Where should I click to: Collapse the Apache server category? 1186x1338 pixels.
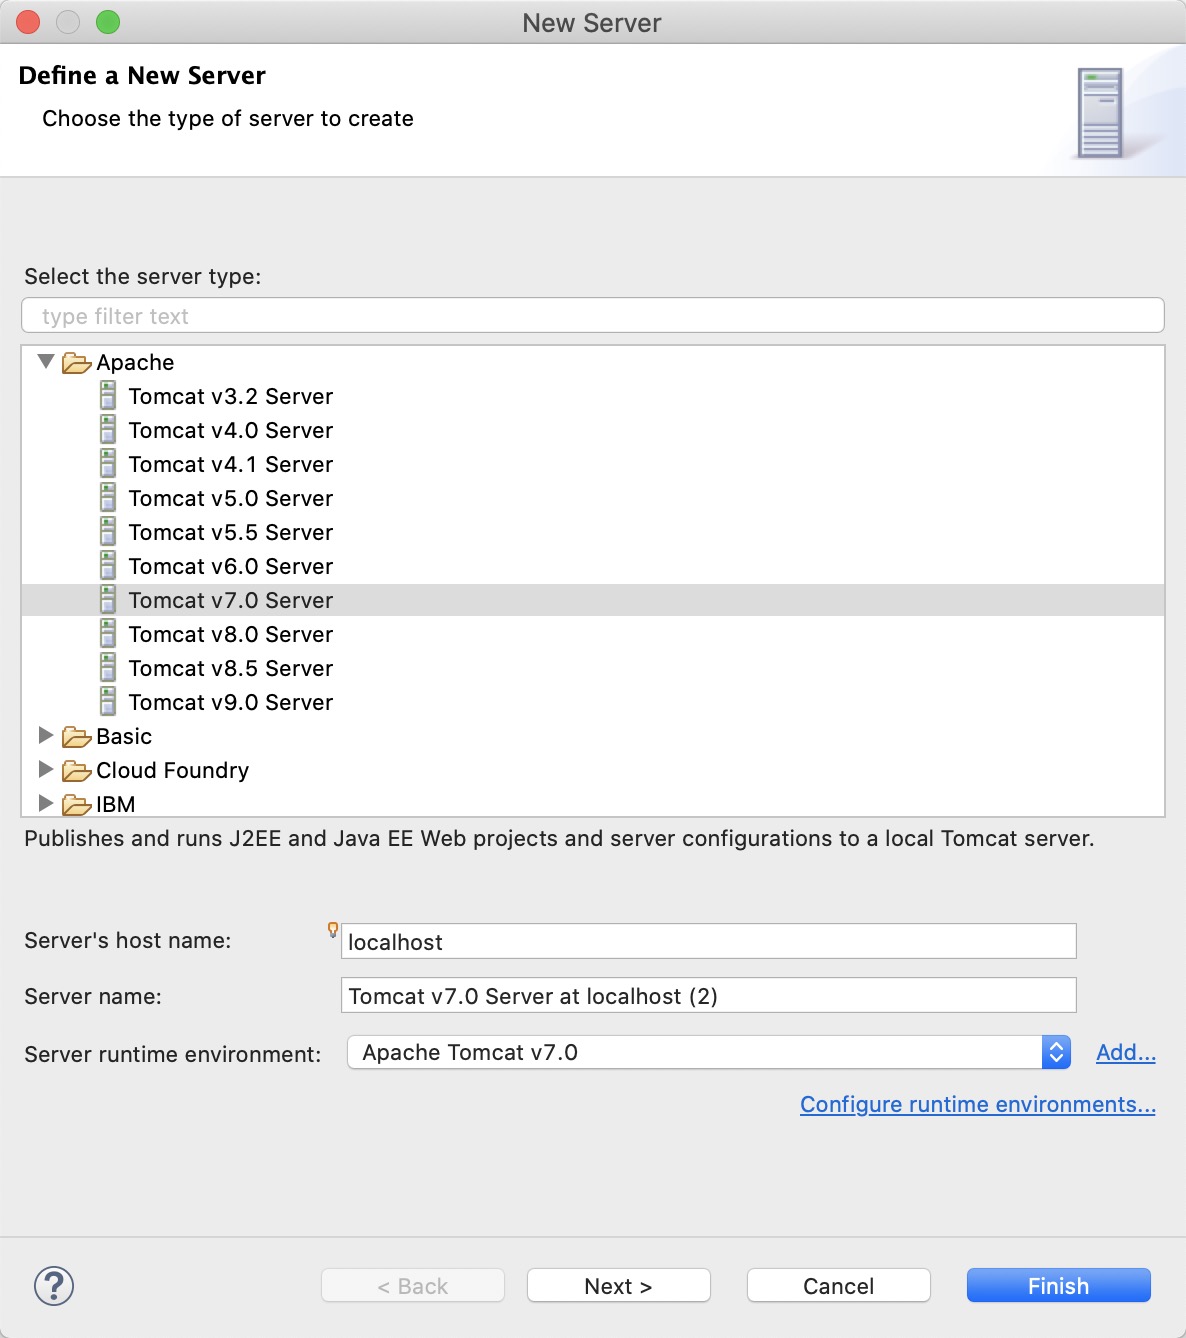click(x=45, y=361)
